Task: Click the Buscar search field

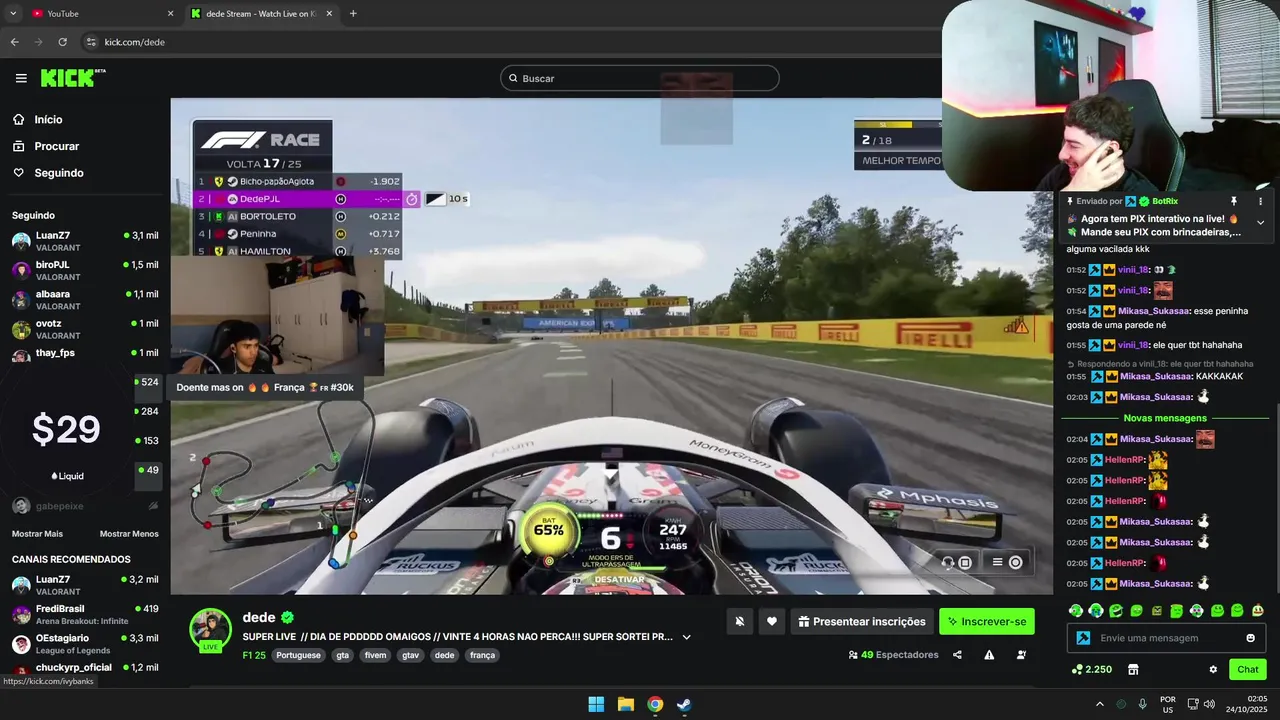Action: (640, 78)
